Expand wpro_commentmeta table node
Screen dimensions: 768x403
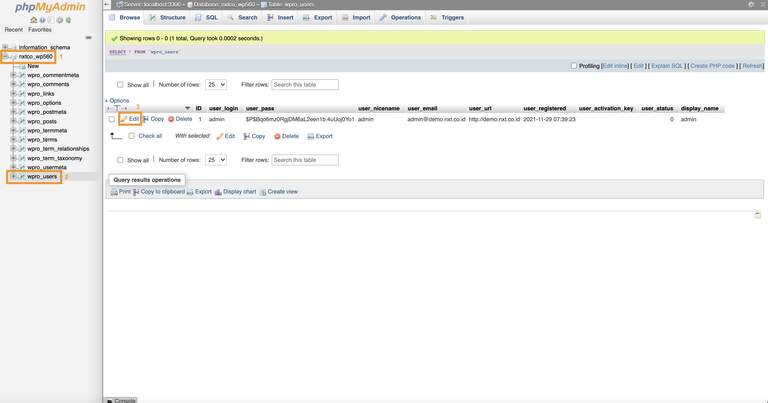pyautogui.click(x=13, y=75)
